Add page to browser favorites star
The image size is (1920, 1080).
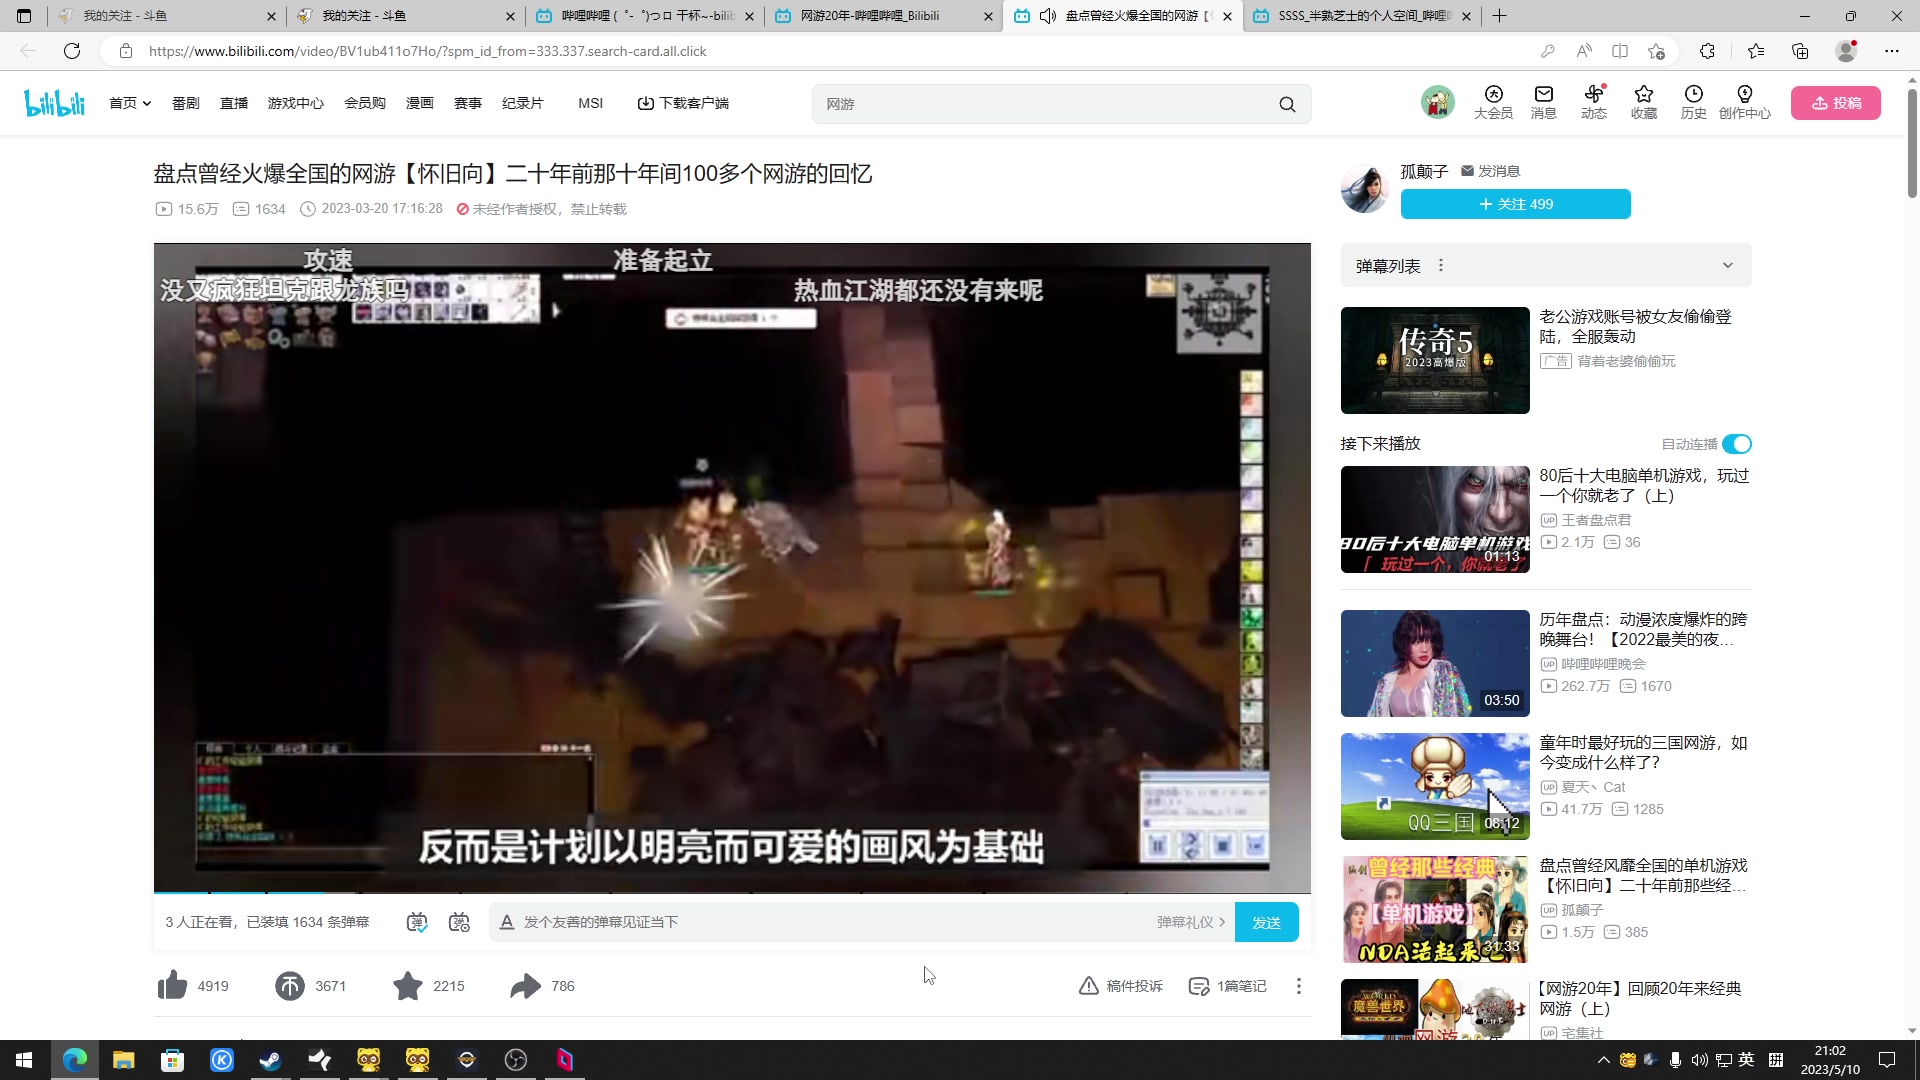coord(1656,51)
